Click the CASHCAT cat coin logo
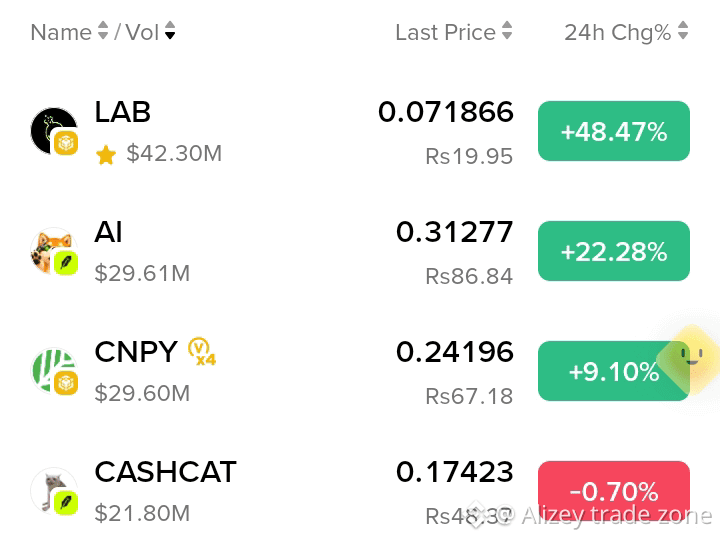 [54, 491]
